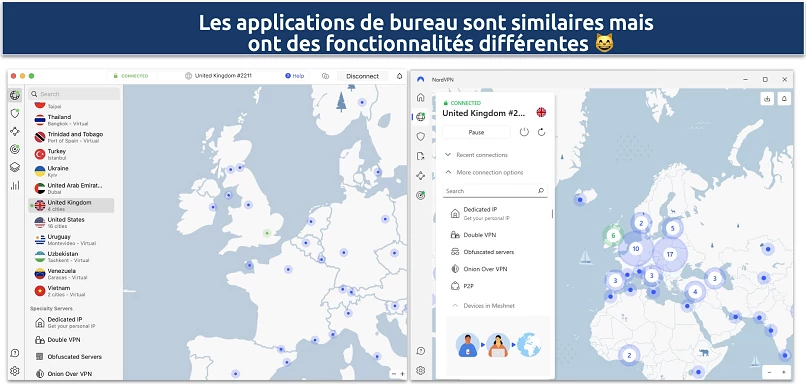Select Trinidad and Tobago in country list
Viewport: 806px width, 384px height.
point(71,137)
